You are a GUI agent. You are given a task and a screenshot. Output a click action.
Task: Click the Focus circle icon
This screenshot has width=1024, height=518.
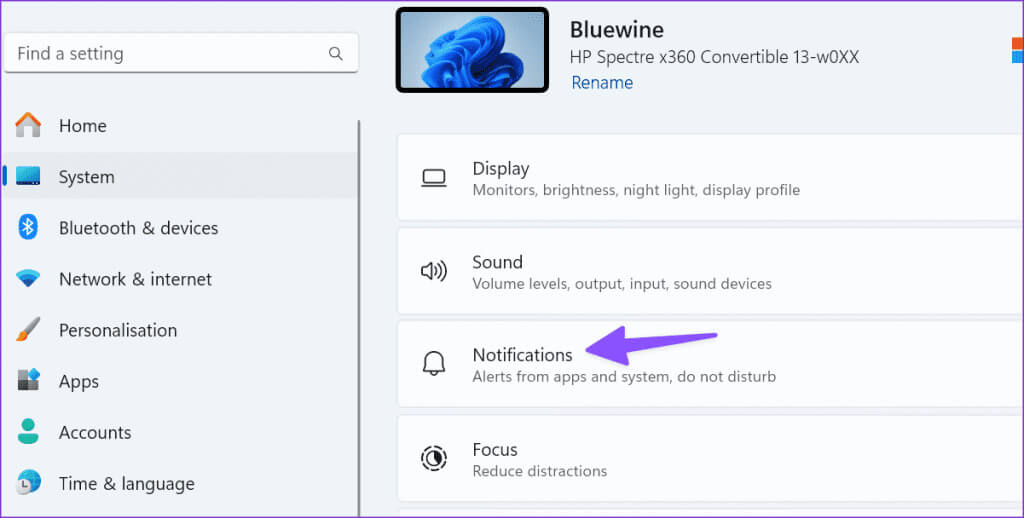(434, 459)
